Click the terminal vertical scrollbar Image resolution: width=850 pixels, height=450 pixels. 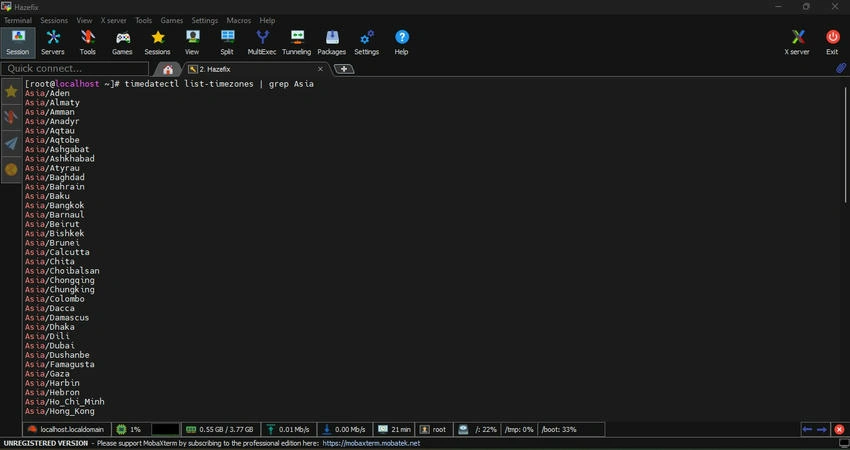tap(846, 145)
